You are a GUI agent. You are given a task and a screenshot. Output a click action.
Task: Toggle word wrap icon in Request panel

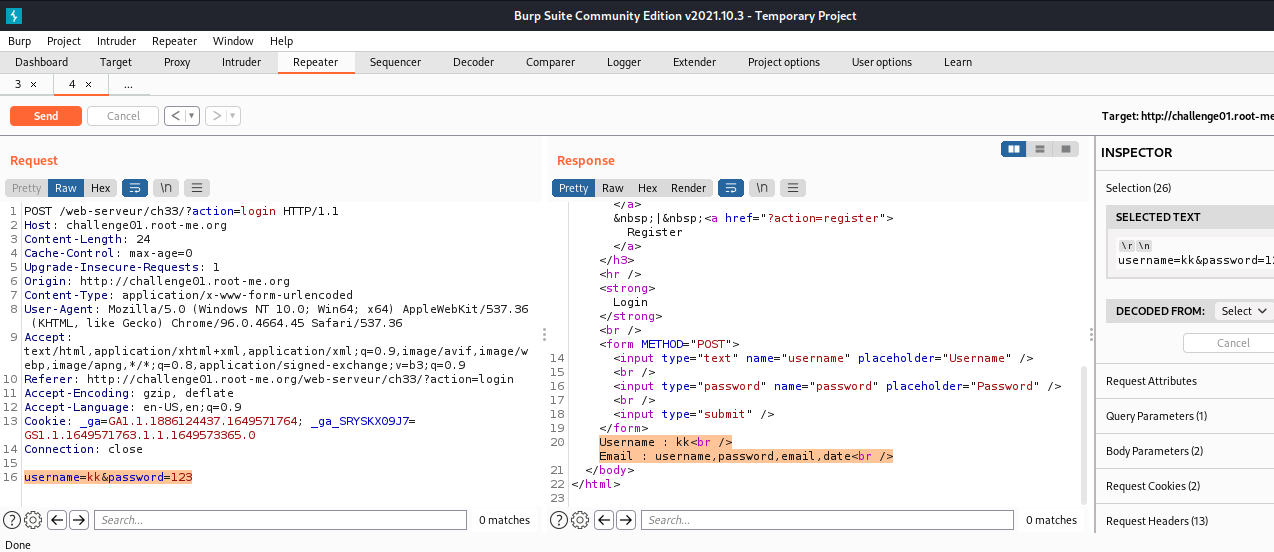pyautogui.click(x=134, y=188)
